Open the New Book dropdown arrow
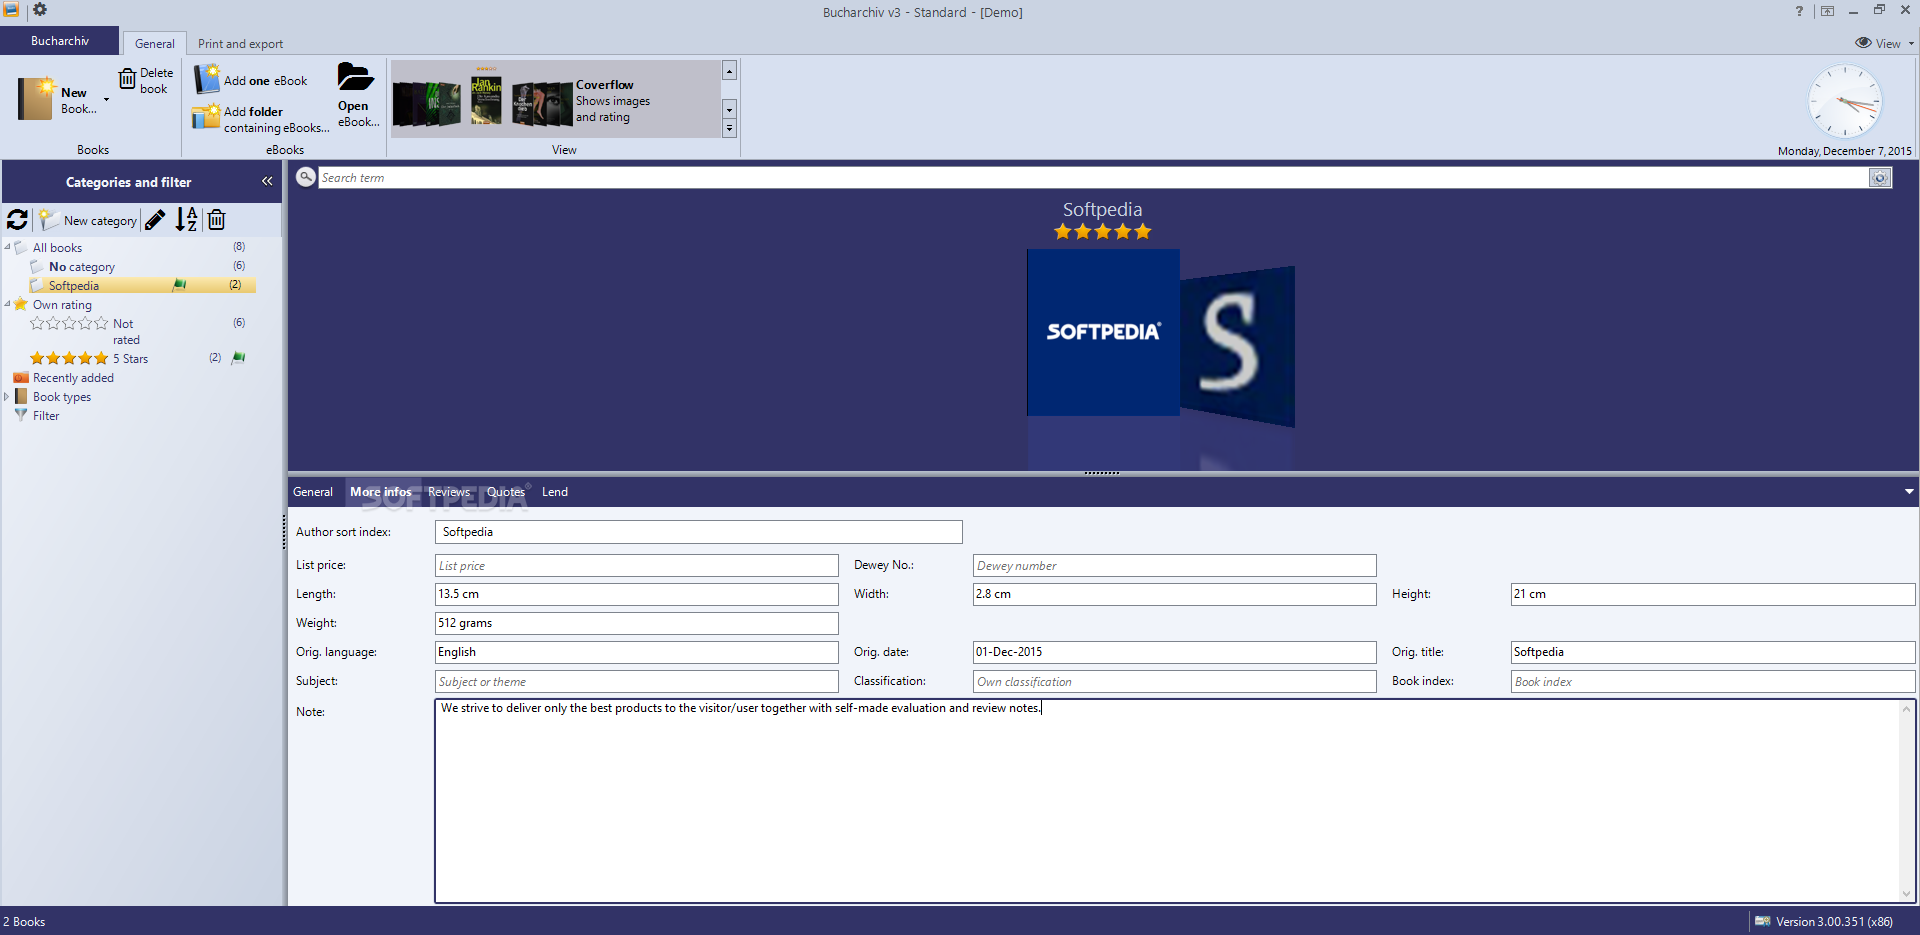The image size is (1920, 935). (x=106, y=100)
